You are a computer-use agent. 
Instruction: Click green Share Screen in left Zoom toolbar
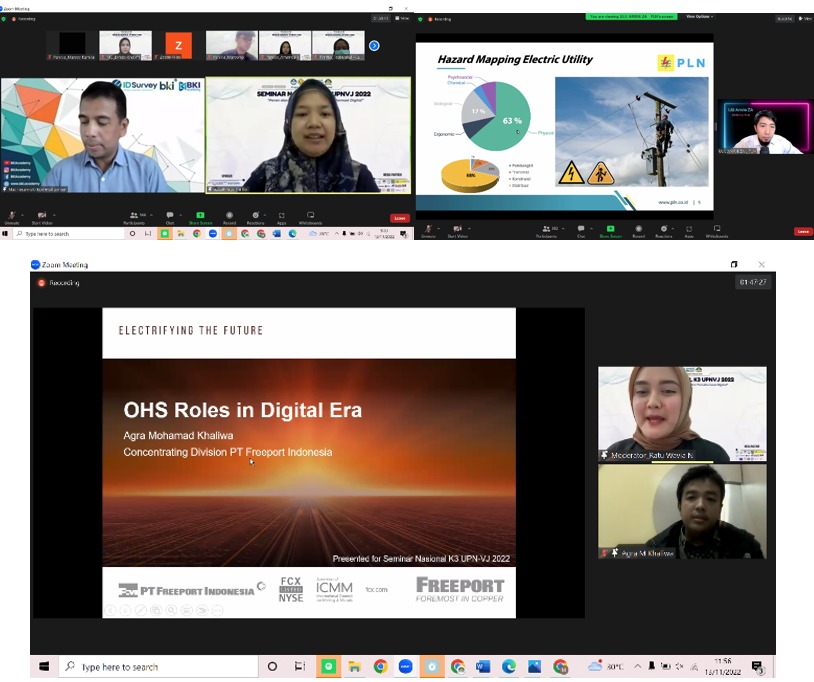(200, 214)
